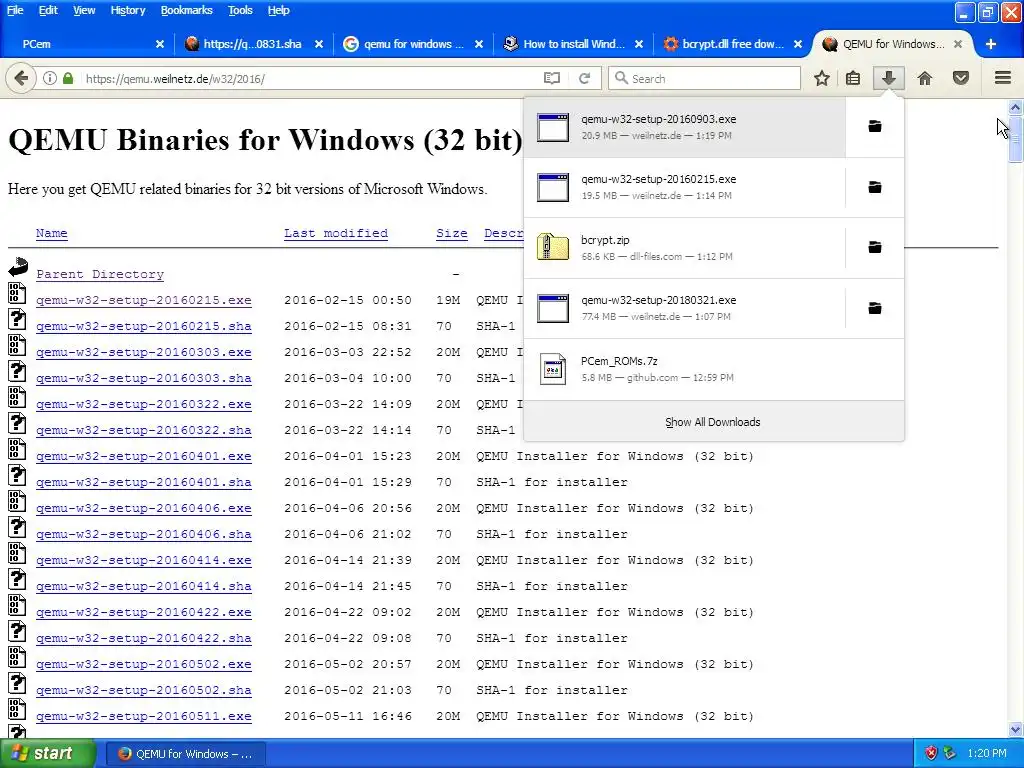This screenshot has height=768, width=1024.
Task: Click antivirus shield icon in system tray
Action: (x=931, y=753)
